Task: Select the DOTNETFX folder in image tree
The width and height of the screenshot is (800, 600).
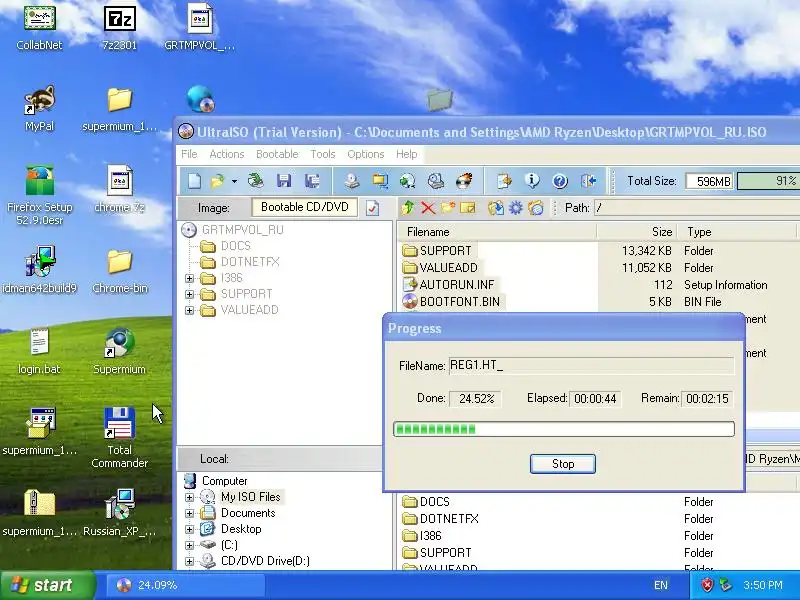Action: (x=250, y=262)
